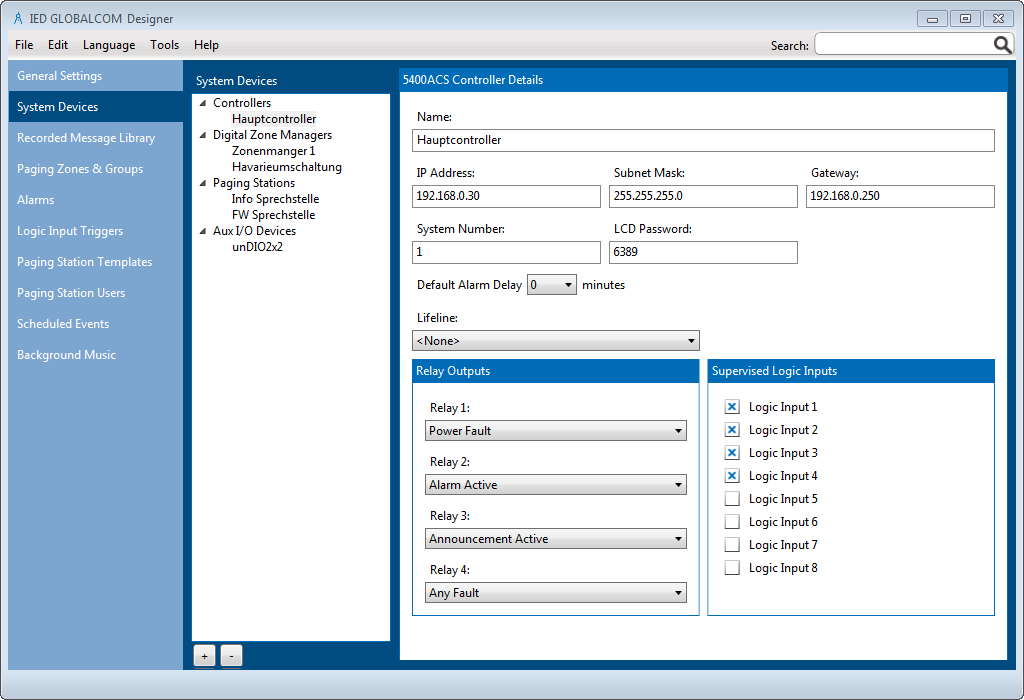Click the add device plus button
The height and width of the screenshot is (700, 1024).
(x=204, y=656)
